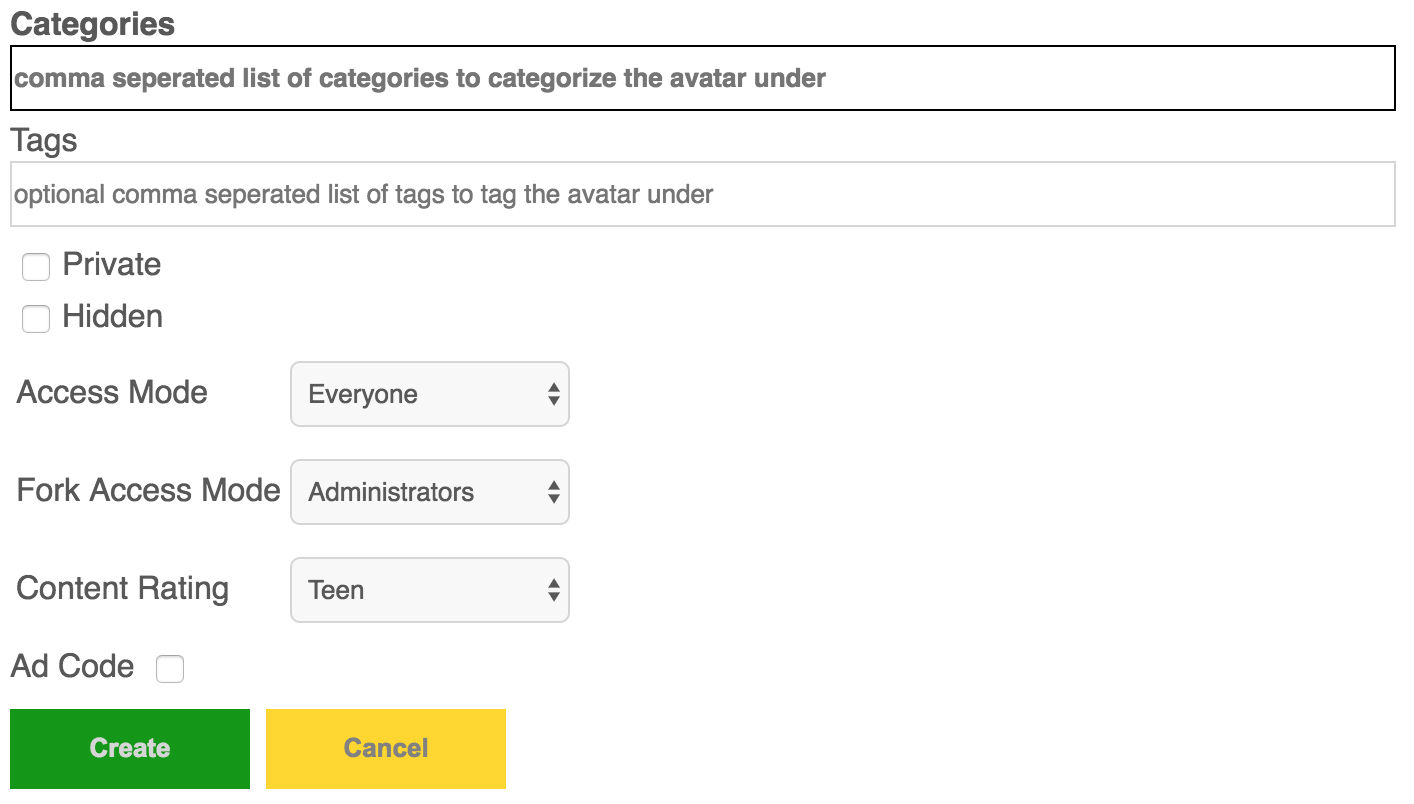The height and width of the screenshot is (804, 1414).
Task: Click the Tags field label
Action: tap(44, 141)
